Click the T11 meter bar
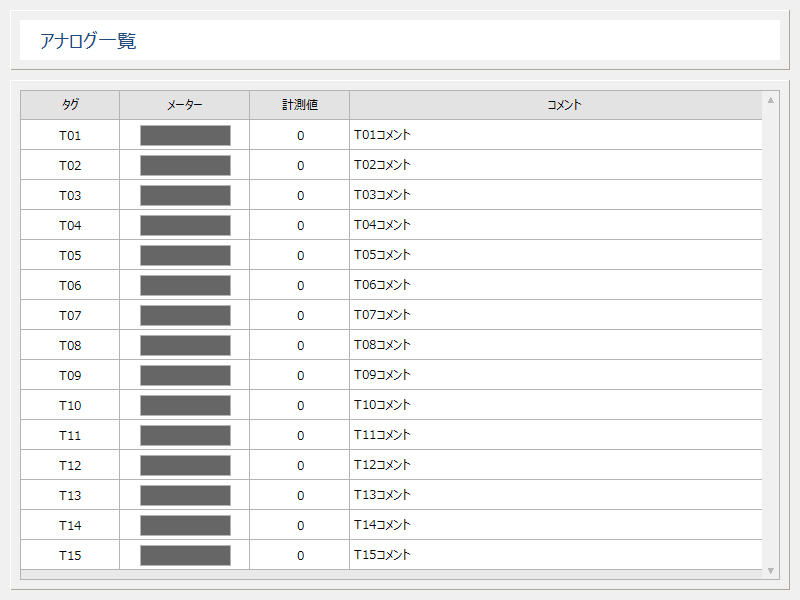 pyautogui.click(x=185, y=435)
